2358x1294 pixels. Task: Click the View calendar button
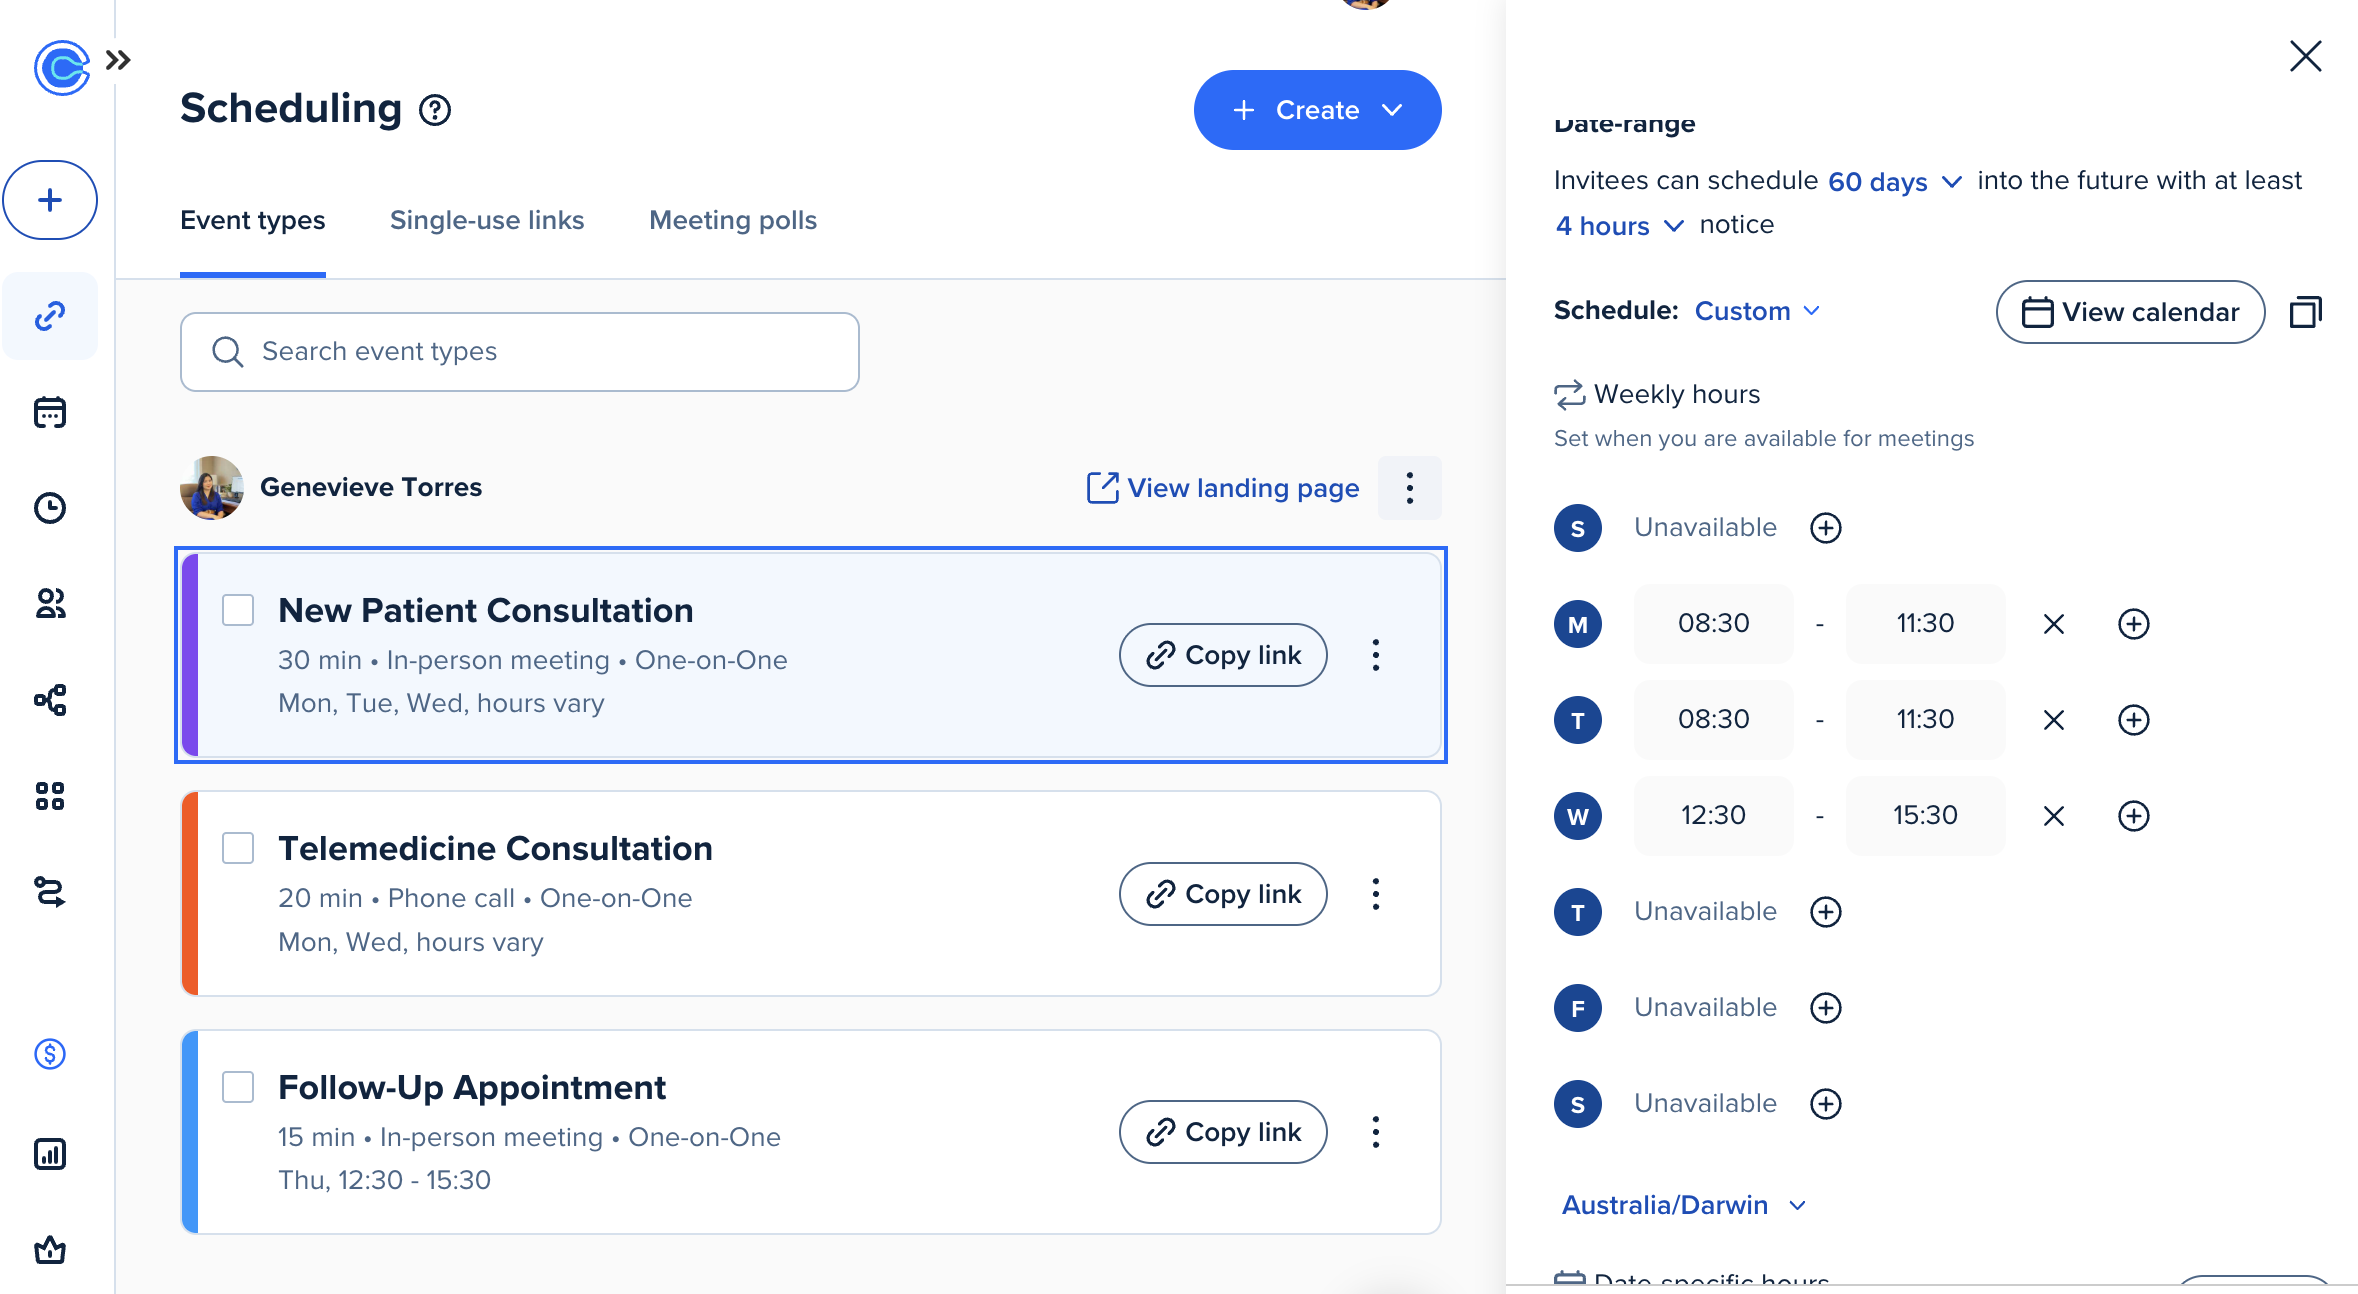[2130, 312]
